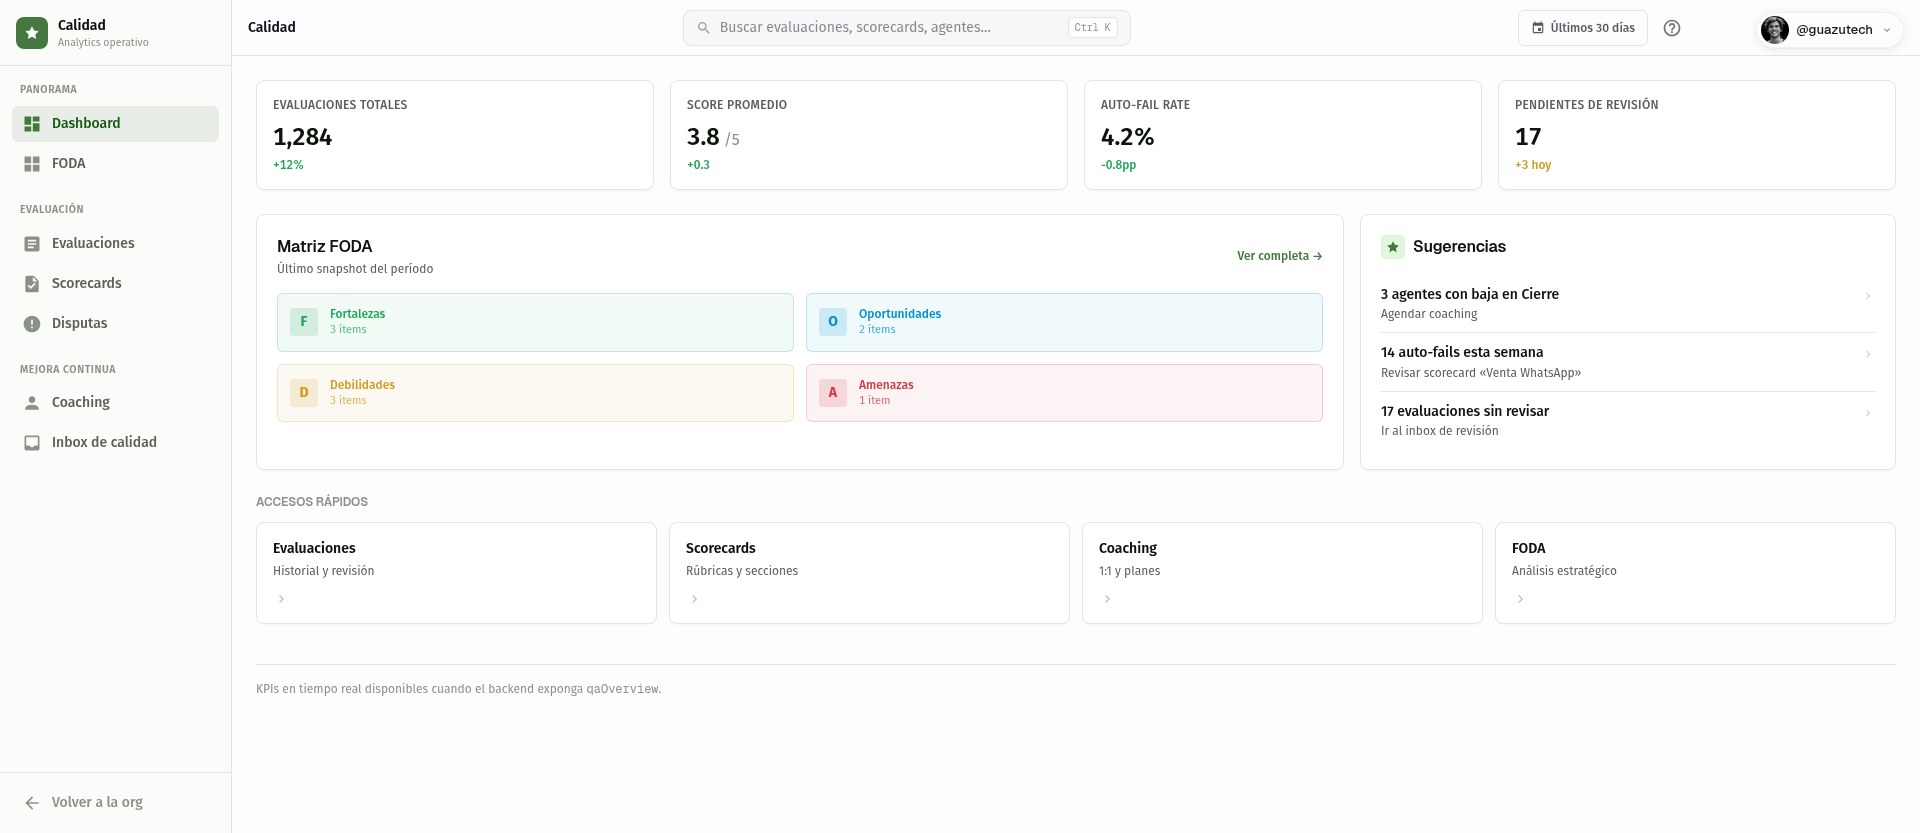Open the @guazutech account dropdown
The width and height of the screenshot is (1920, 833).
tap(1829, 29)
